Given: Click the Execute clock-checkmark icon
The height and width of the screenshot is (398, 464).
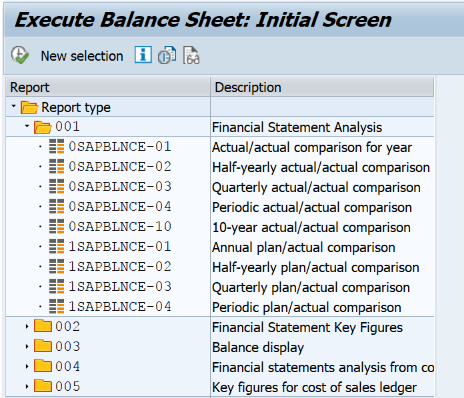Looking at the screenshot, I should click(20, 55).
